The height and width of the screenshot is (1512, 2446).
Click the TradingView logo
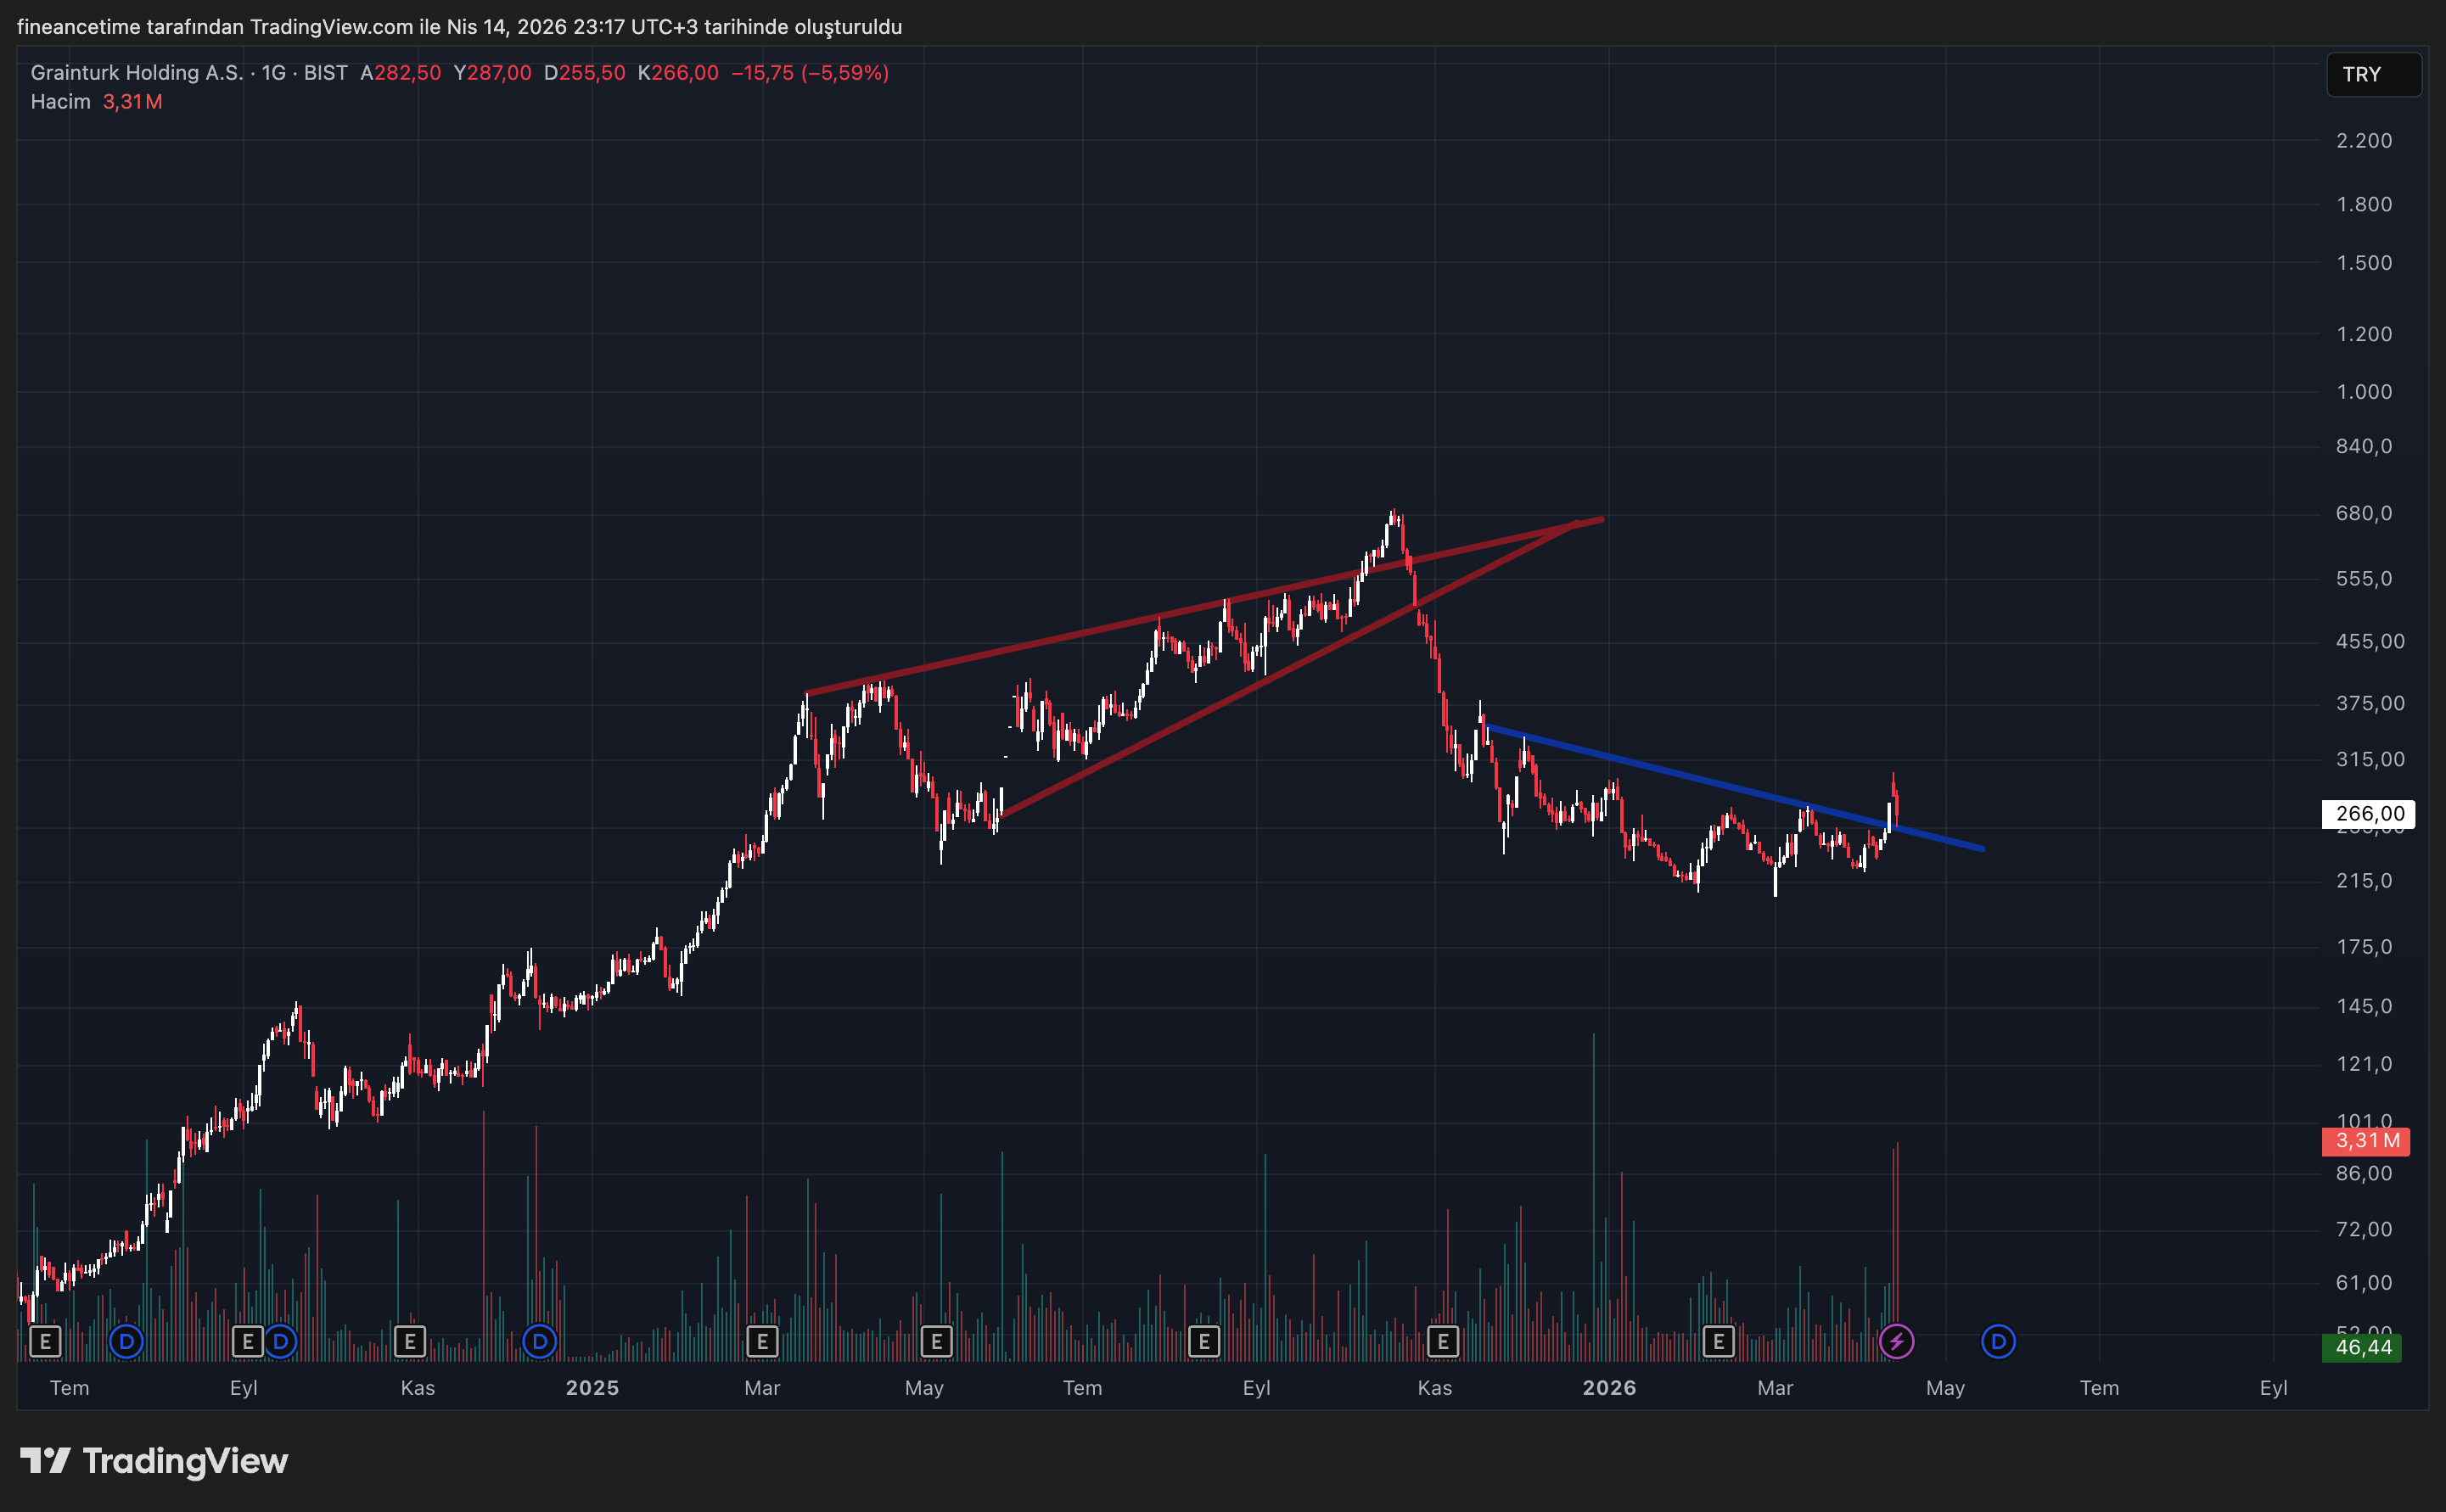pos(154,1461)
